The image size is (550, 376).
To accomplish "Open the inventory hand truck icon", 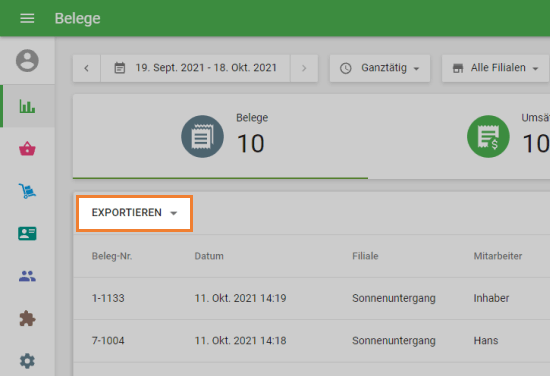I will tap(27, 191).
